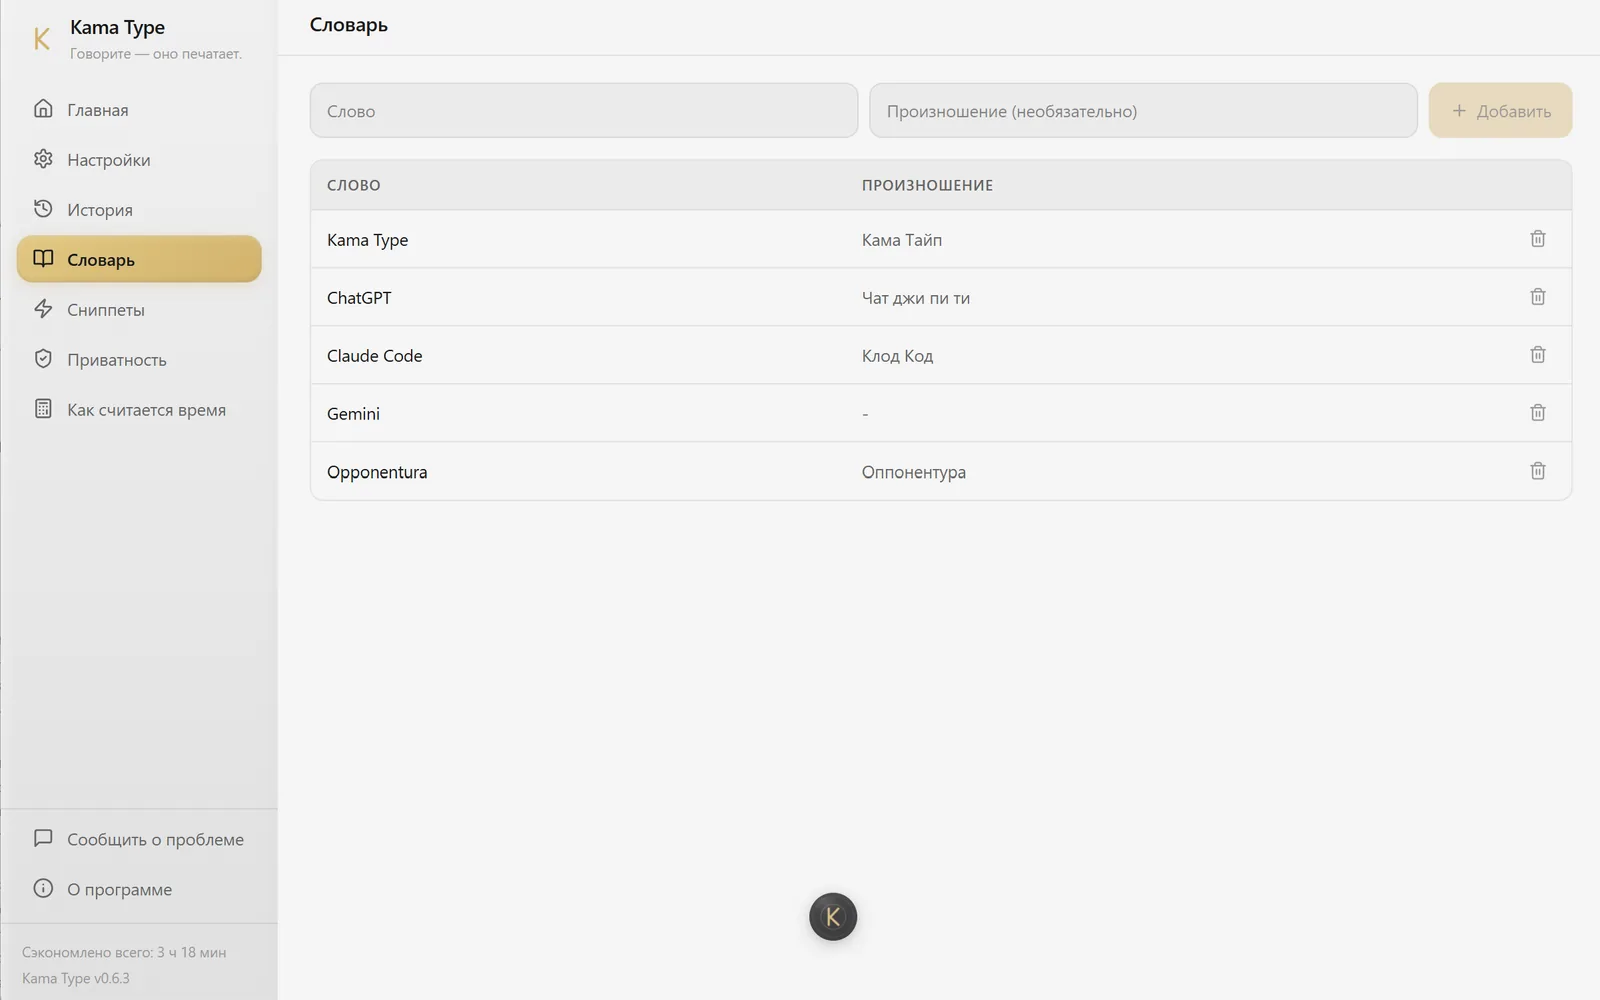The image size is (1600, 1000).
Task: Open Сообщить о проблеме link
Action: point(139,839)
